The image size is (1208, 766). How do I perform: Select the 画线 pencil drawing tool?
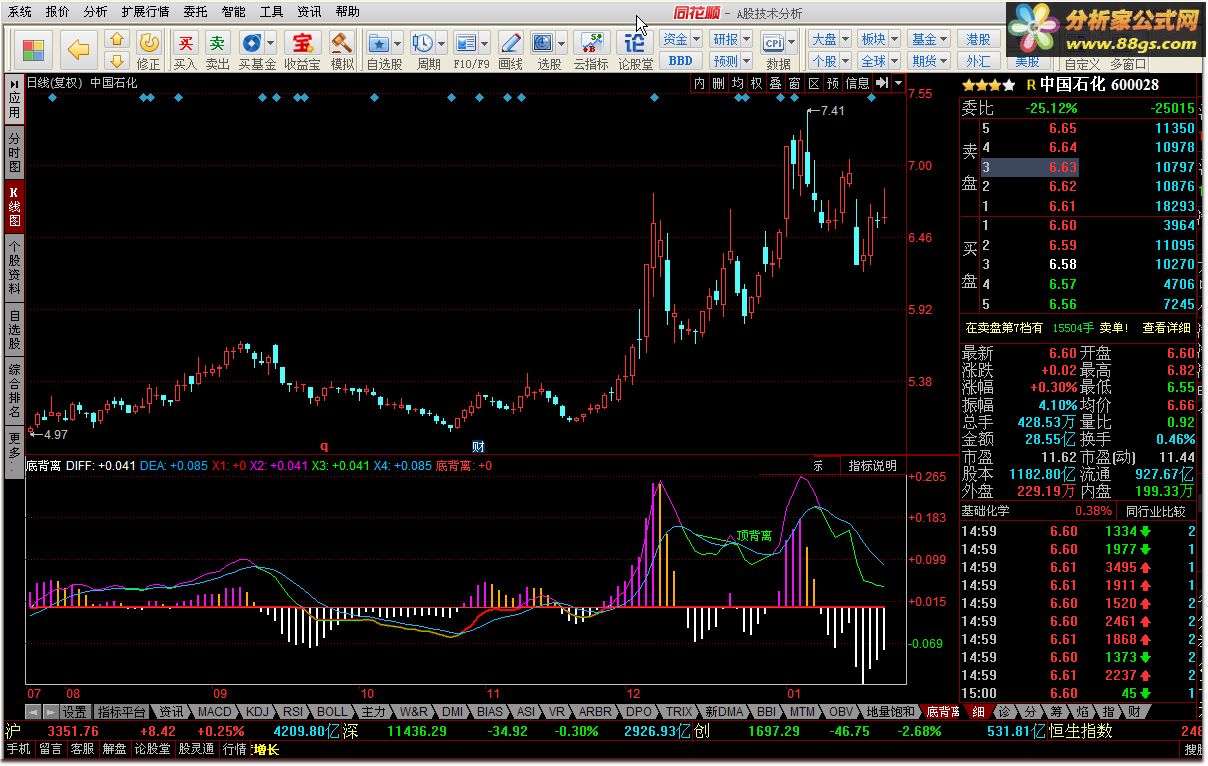pos(510,42)
